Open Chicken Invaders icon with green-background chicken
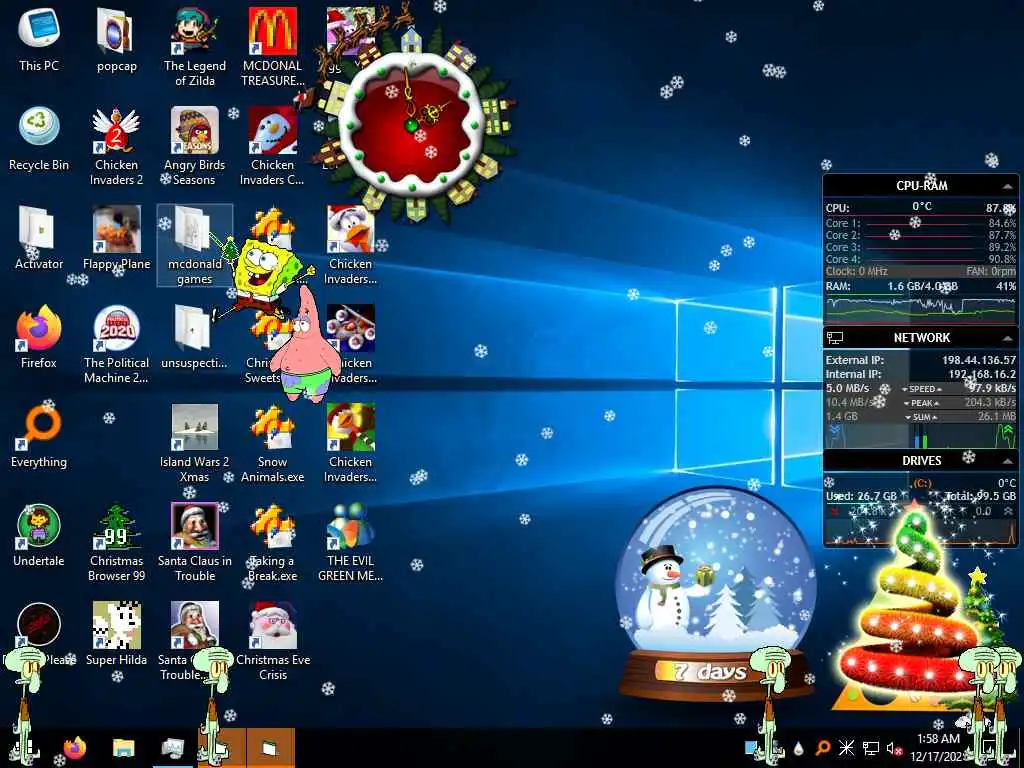Viewport: 1024px width, 768px height. point(351,443)
